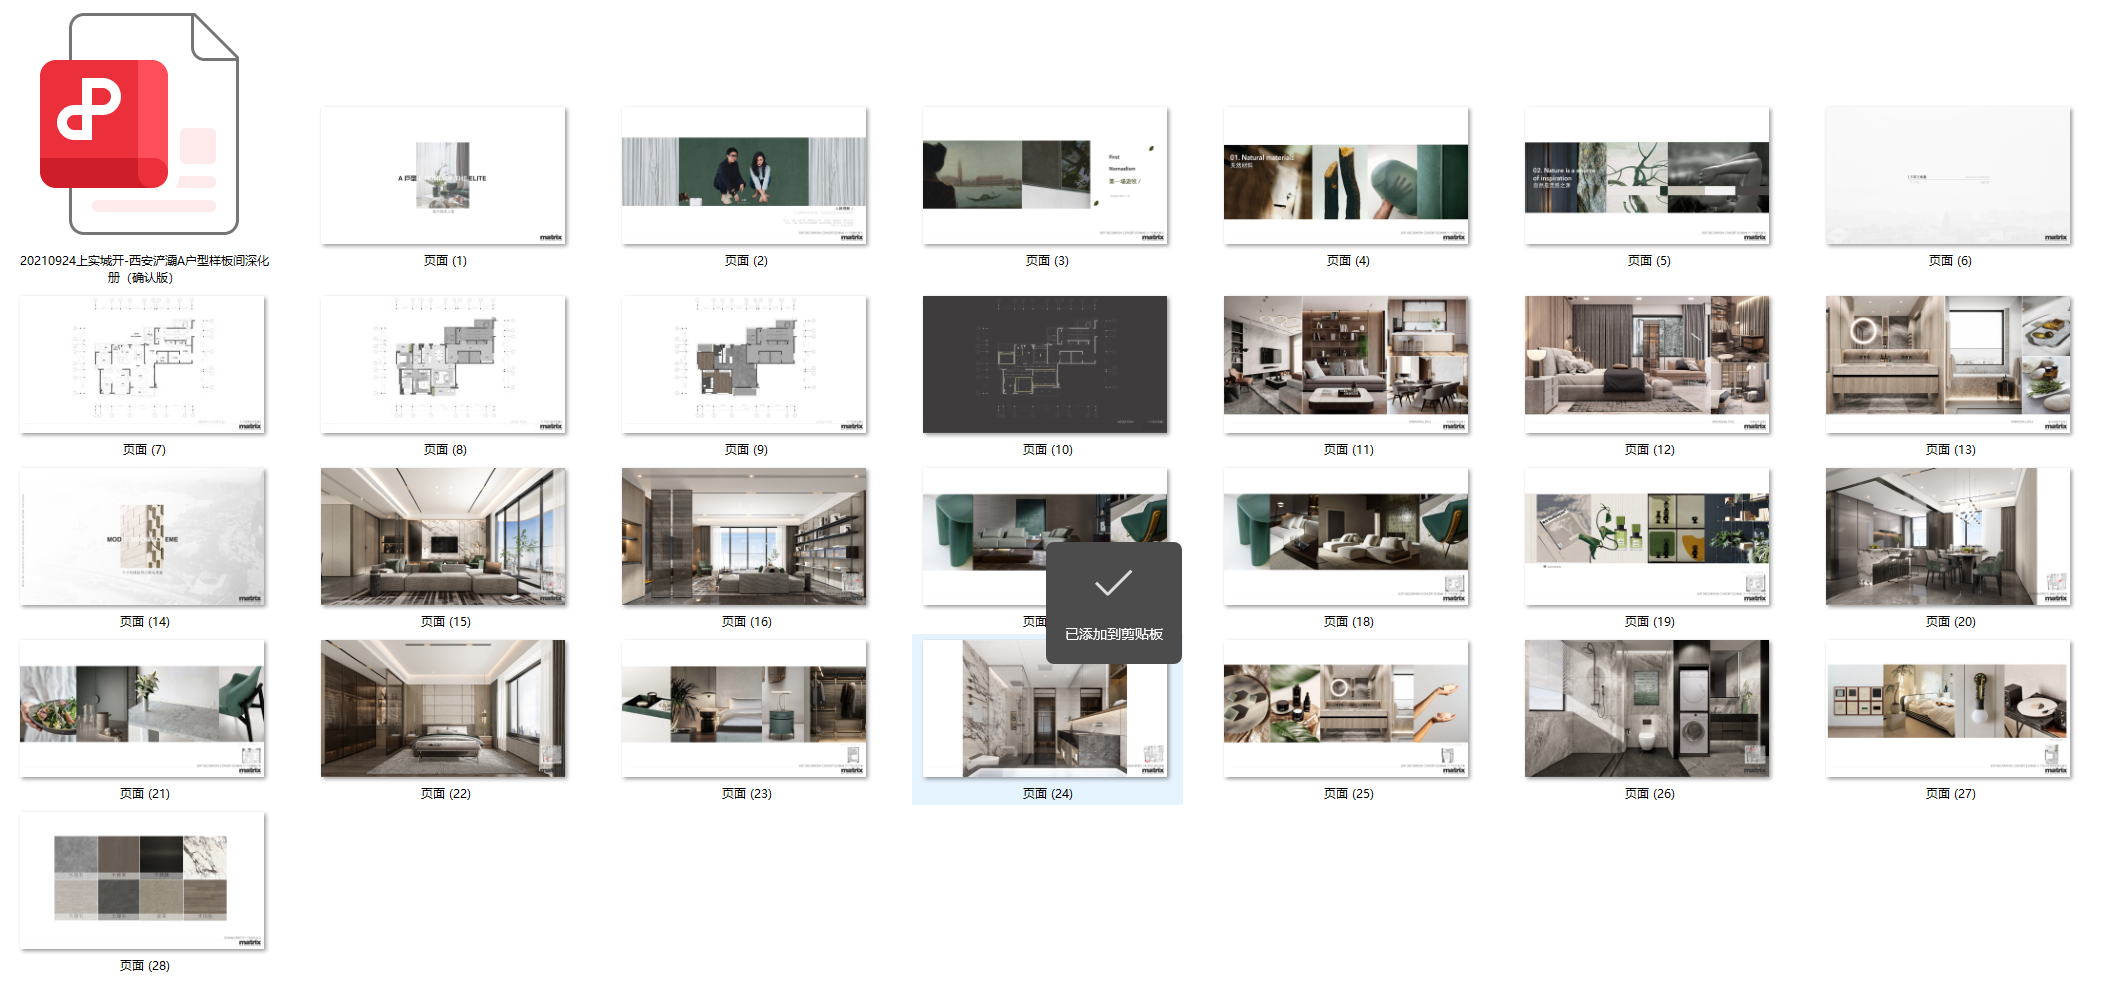Select the dark floor plan page 10
2110x983 pixels.
click(1045, 364)
